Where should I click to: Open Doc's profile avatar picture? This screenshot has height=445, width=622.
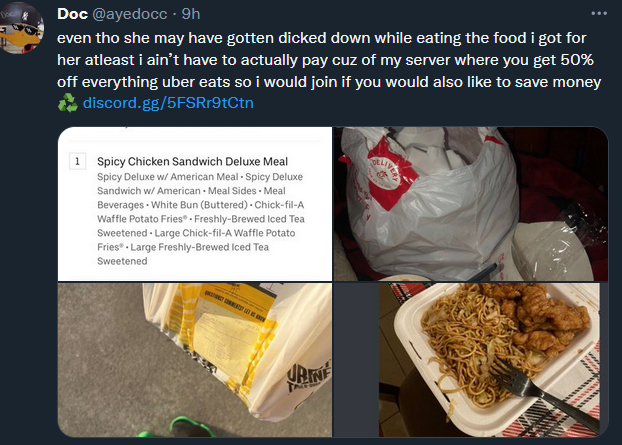pyautogui.click(x=21, y=27)
